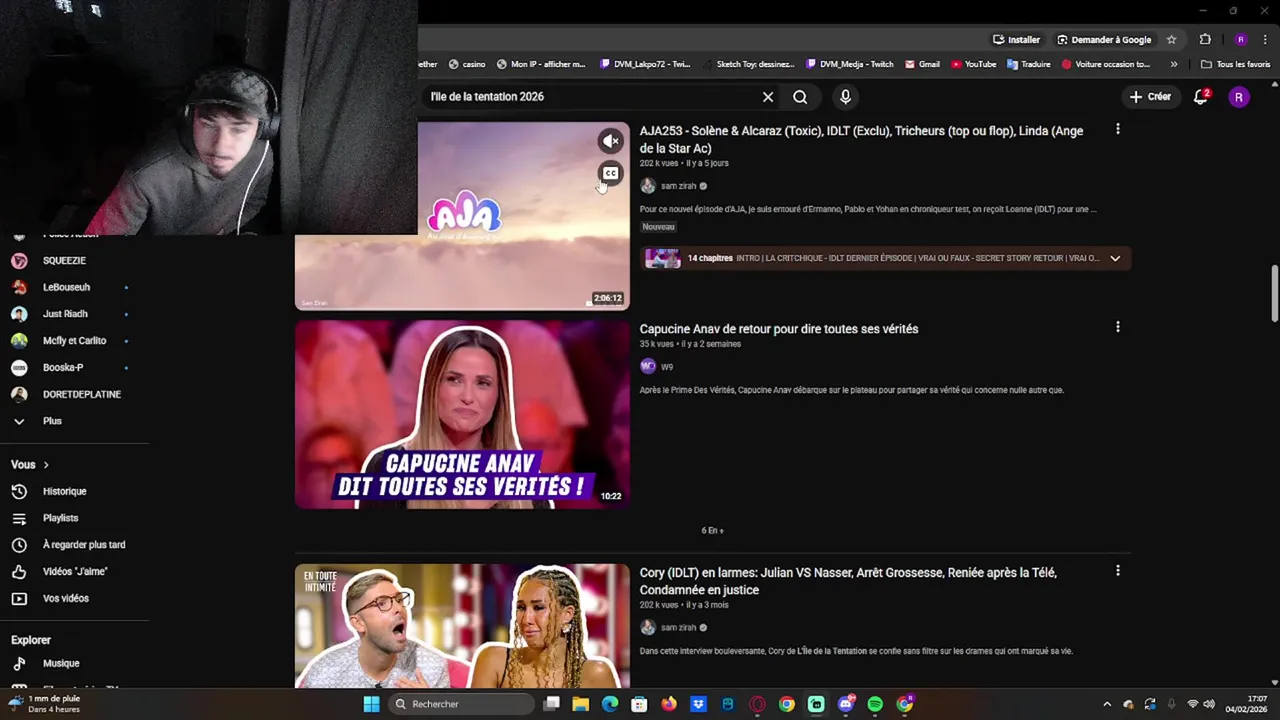Open the DVM_Medja Twitch bookmark

(x=850, y=64)
